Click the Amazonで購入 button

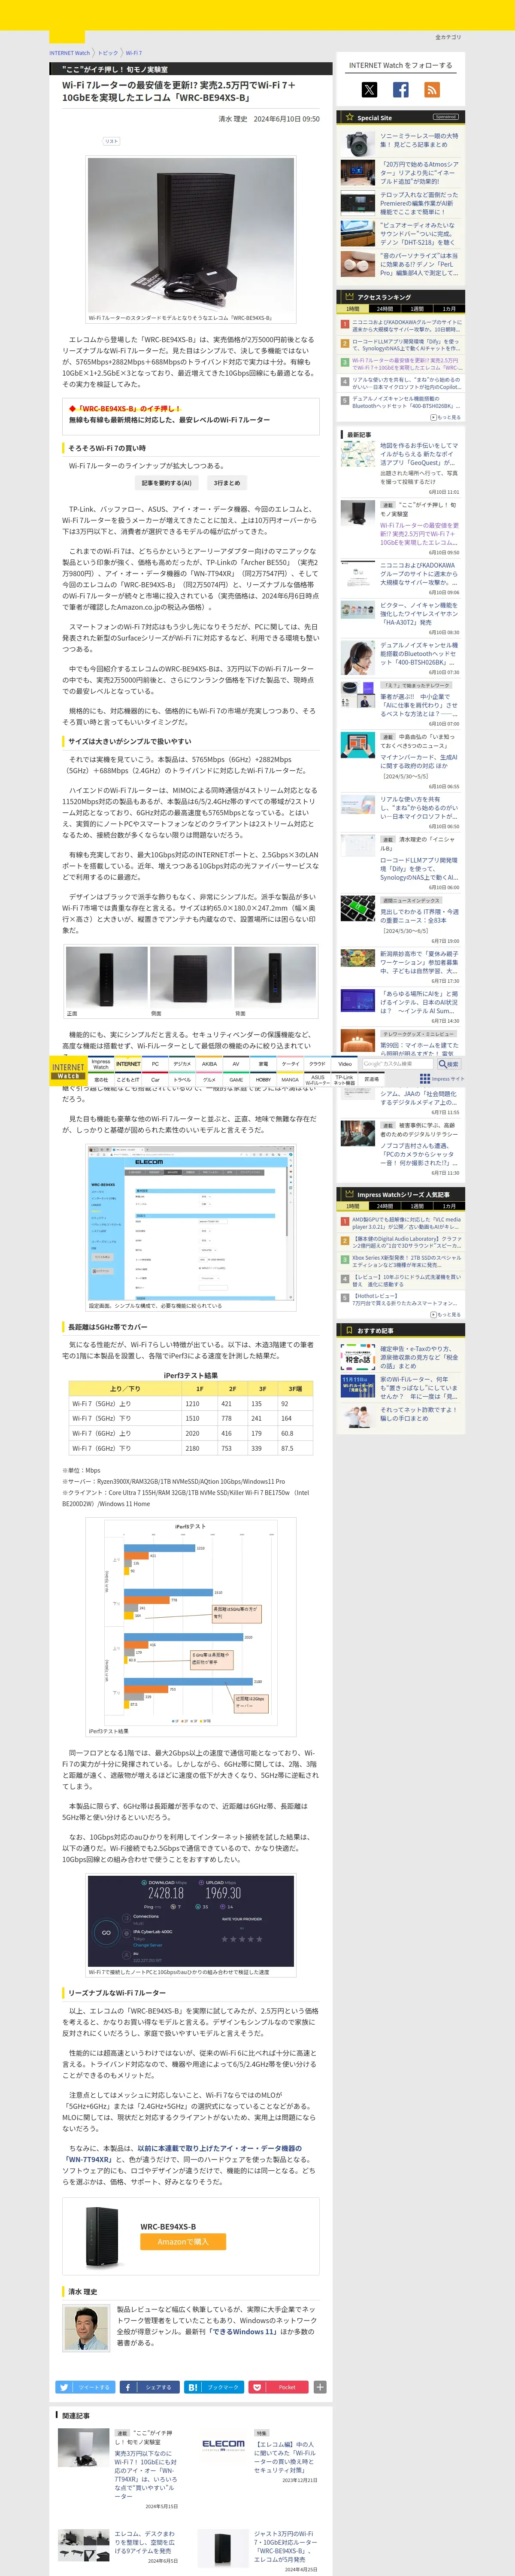pyautogui.click(x=183, y=2241)
